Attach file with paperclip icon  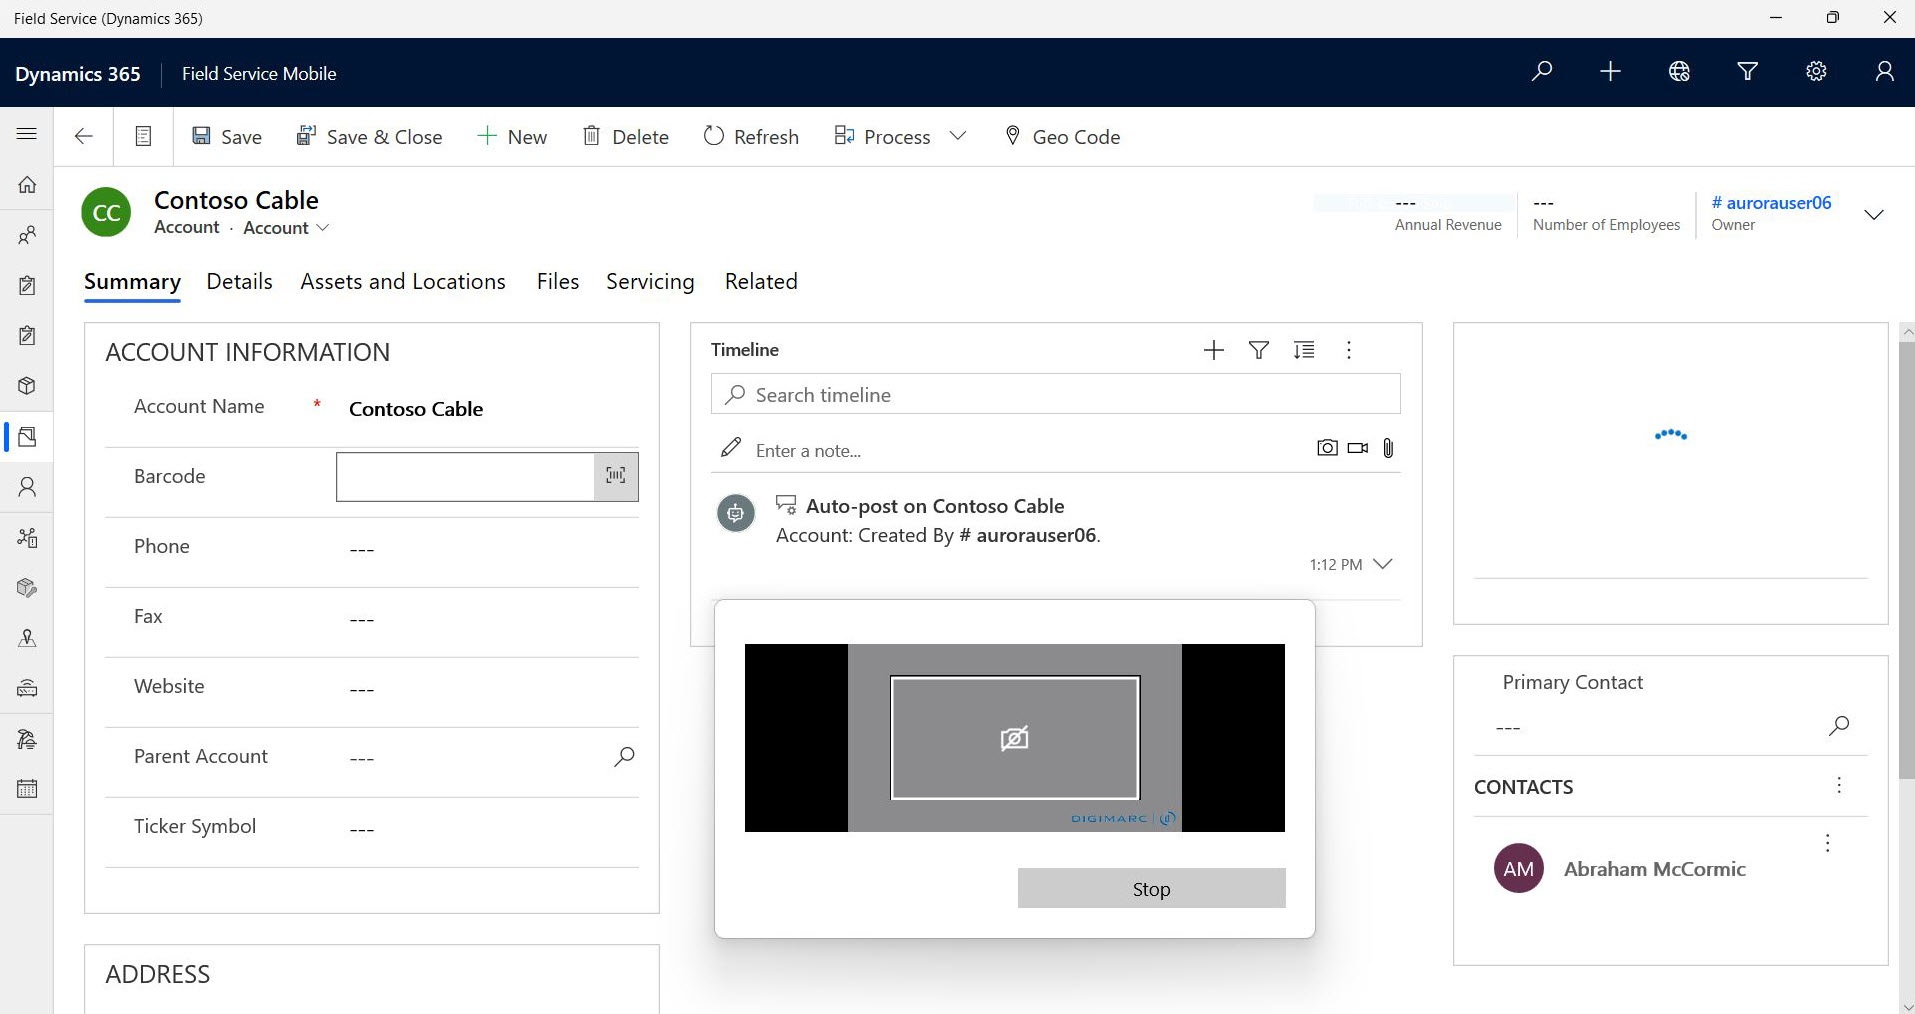[x=1388, y=448]
